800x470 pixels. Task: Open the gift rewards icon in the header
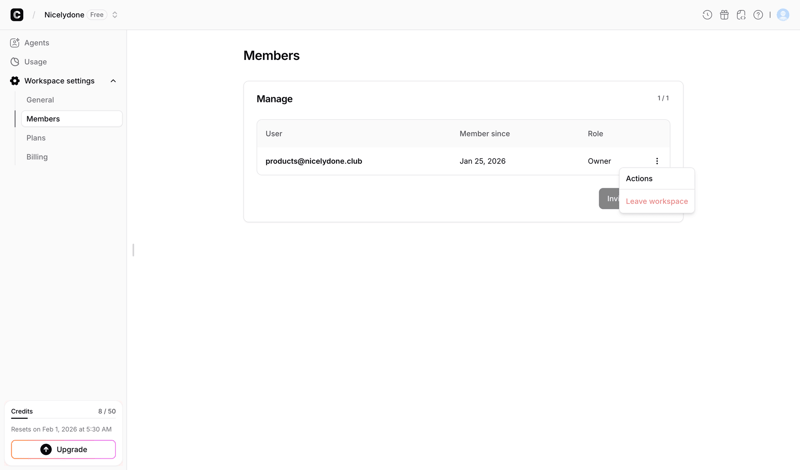[724, 15]
